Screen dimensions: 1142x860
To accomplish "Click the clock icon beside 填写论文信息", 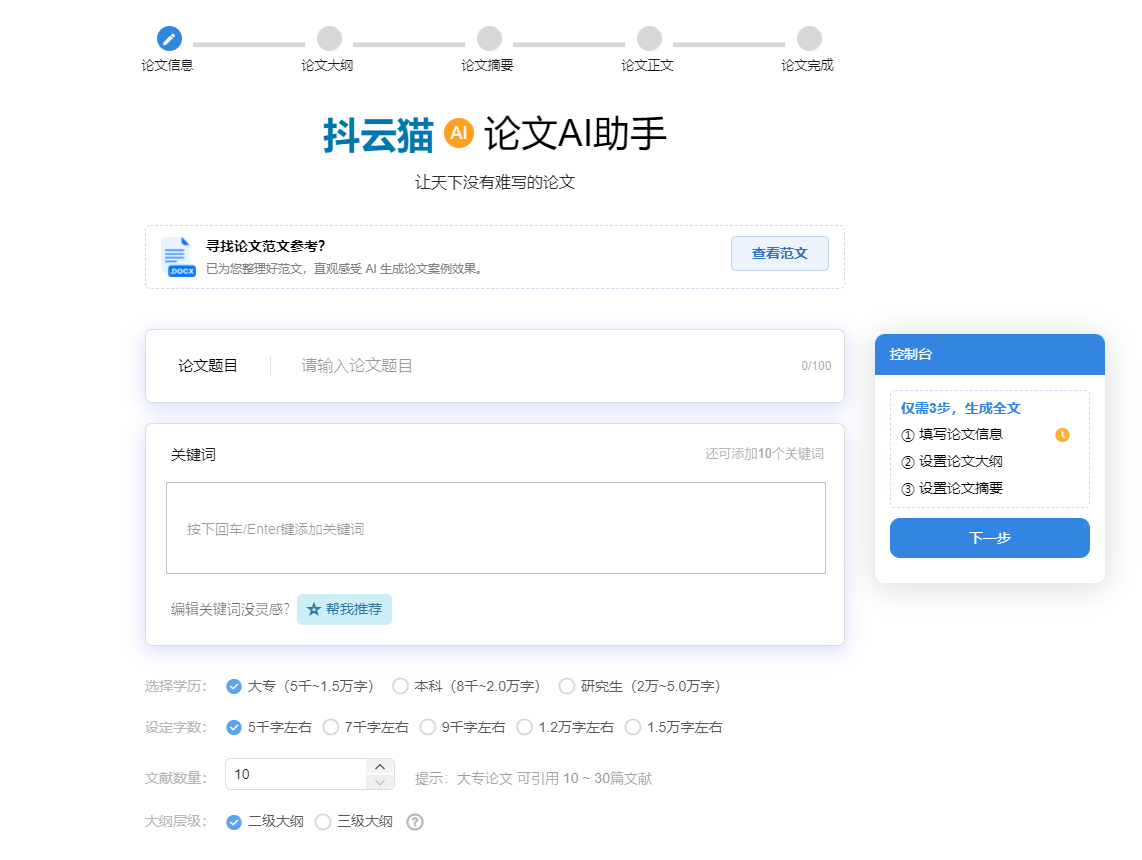I will [1064, 434].
